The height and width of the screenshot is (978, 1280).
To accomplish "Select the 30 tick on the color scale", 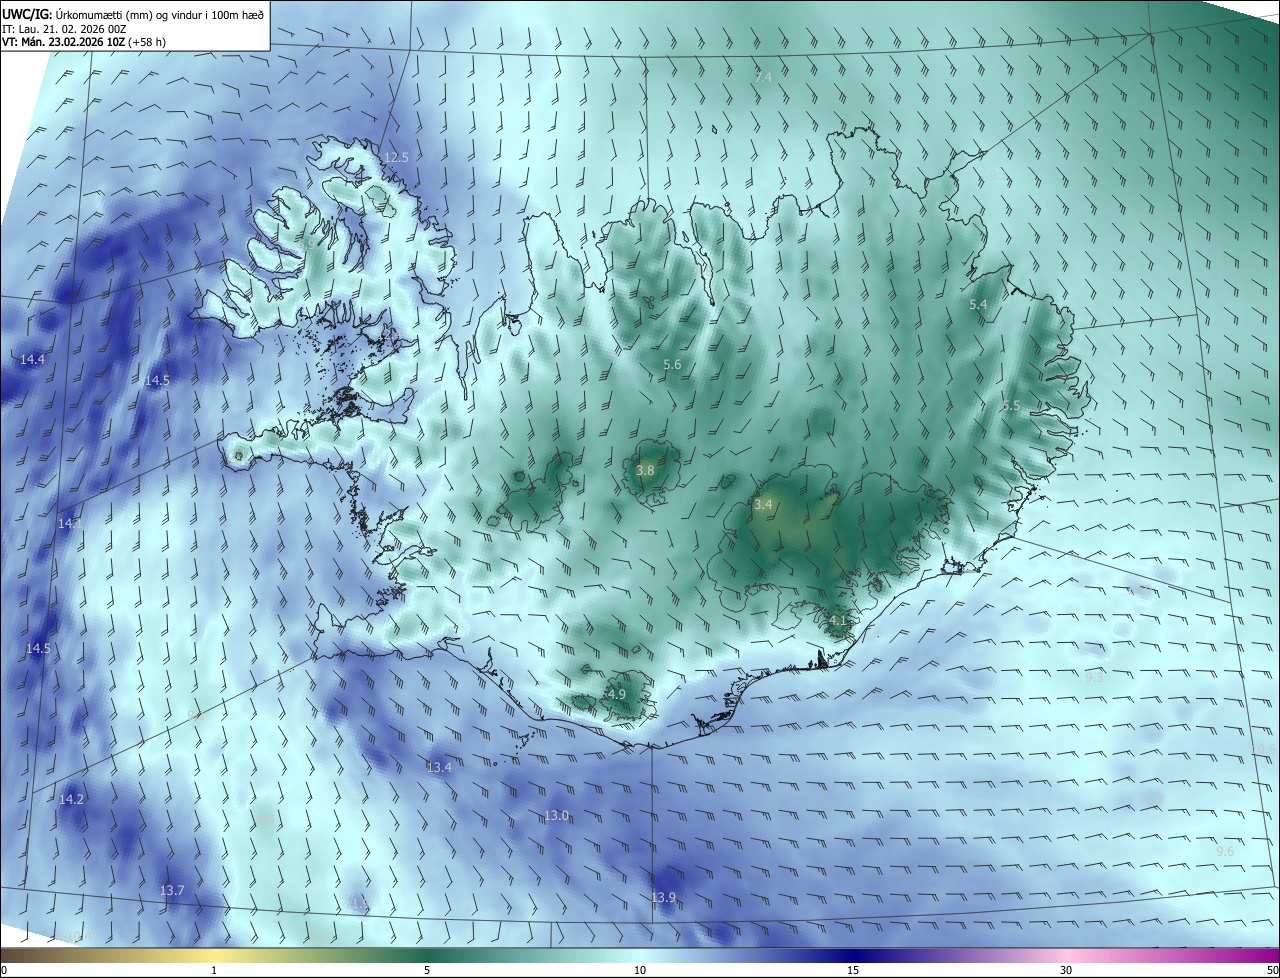I will [x=1066, y=970].
